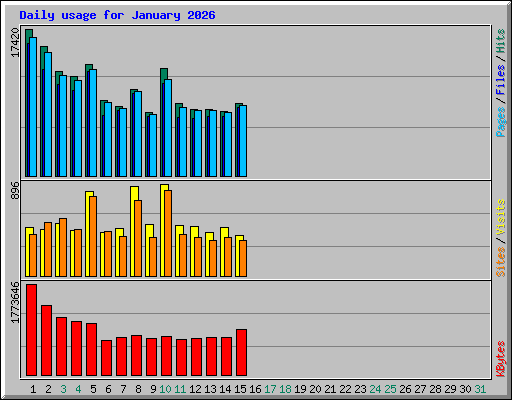The height and width of the screenshot is (400, 512).
Task: Click day 28 on the x-axis
Action: click(x=435, y=389)
